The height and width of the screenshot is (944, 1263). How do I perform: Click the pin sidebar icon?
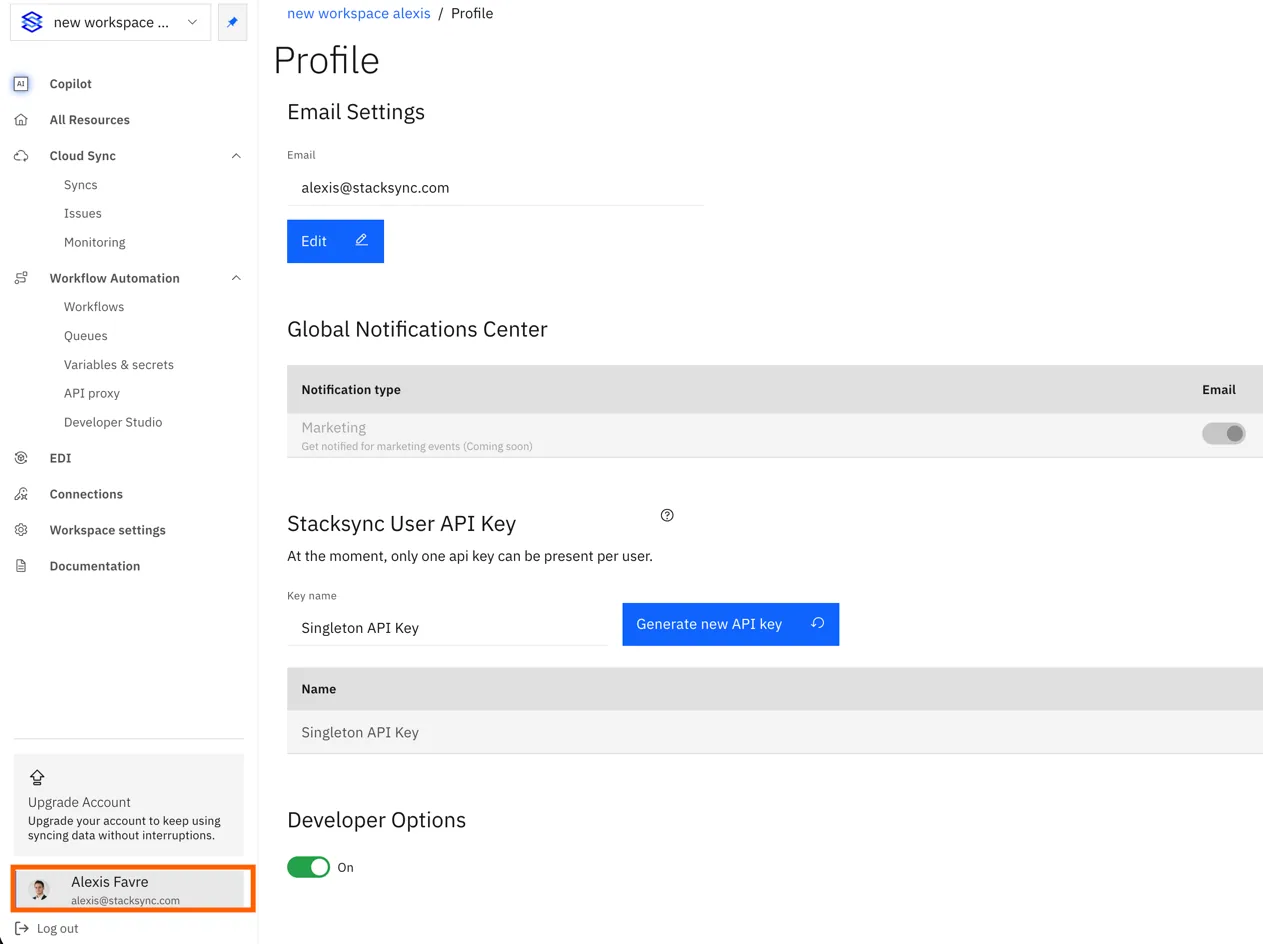232,22
